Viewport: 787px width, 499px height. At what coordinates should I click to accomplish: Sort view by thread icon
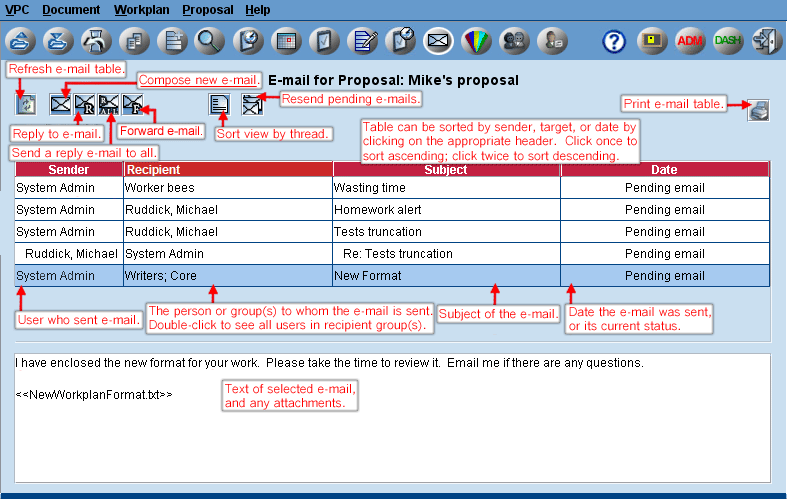(220, 103)
